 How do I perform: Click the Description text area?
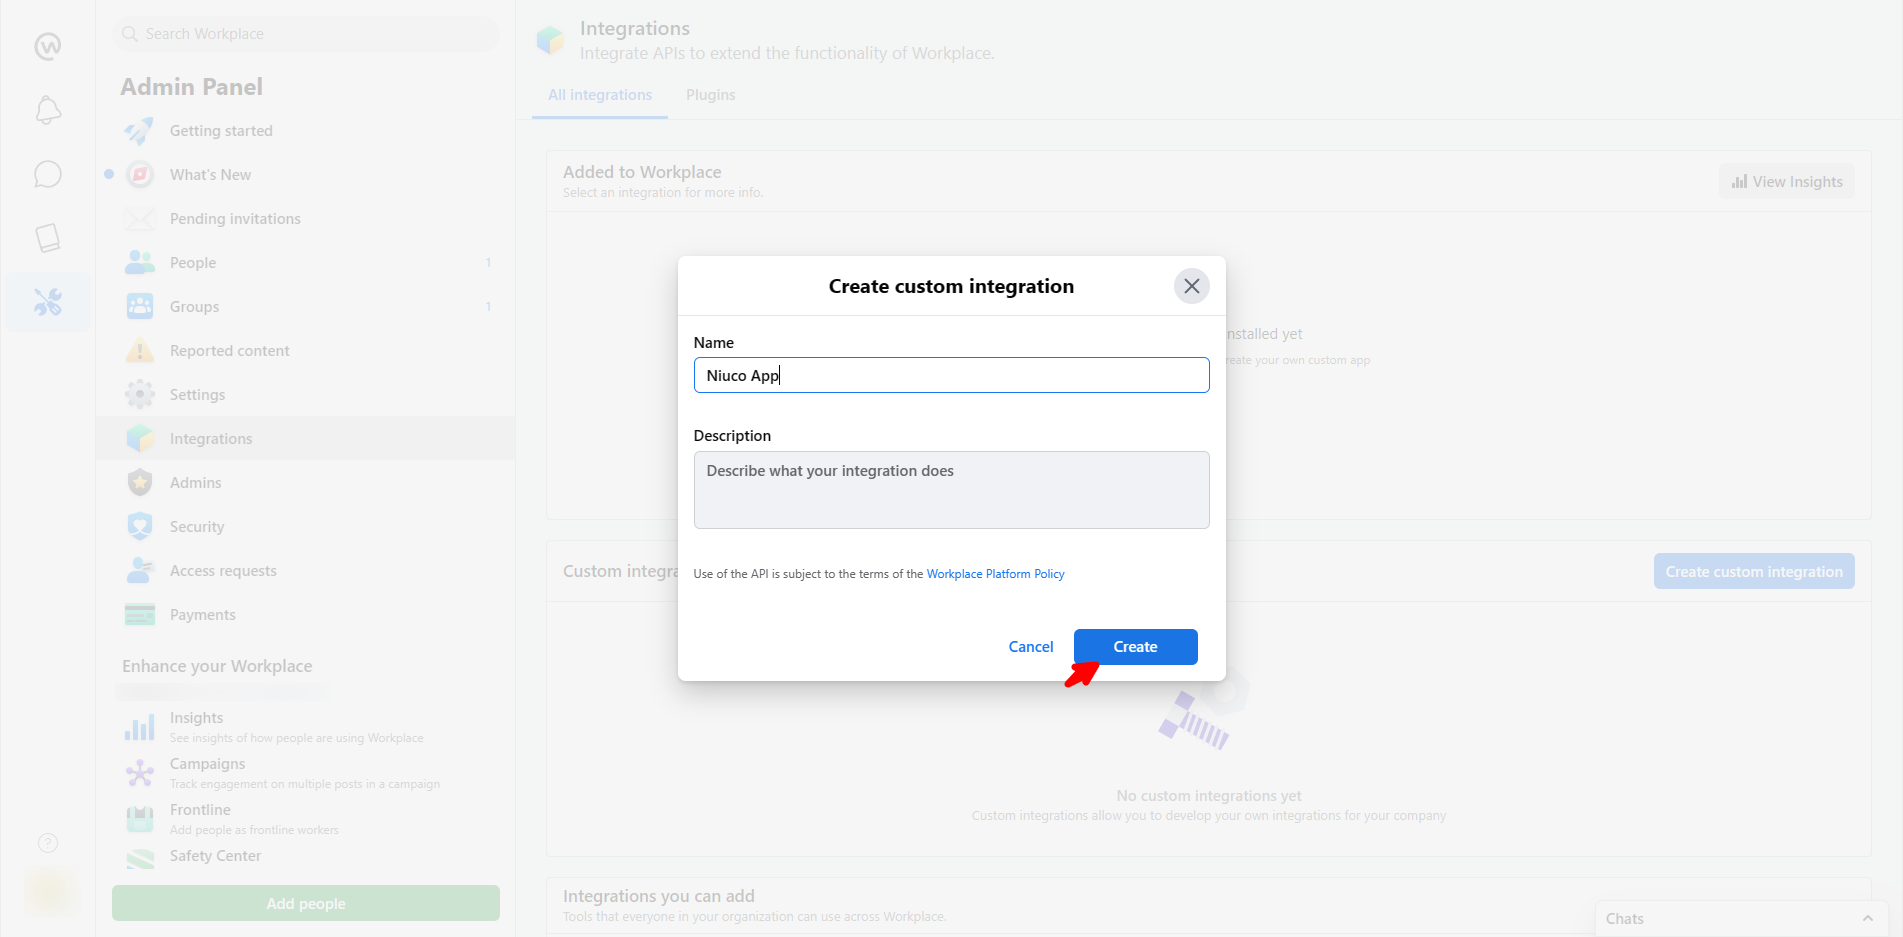coord(951,490)
